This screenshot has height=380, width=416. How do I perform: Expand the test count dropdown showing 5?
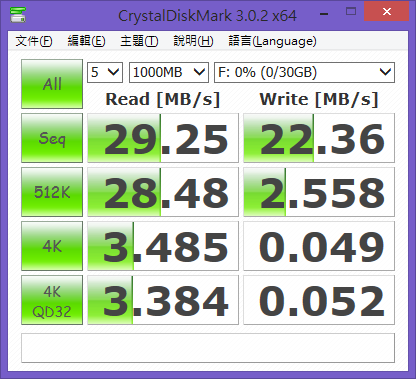click(105, 72)
